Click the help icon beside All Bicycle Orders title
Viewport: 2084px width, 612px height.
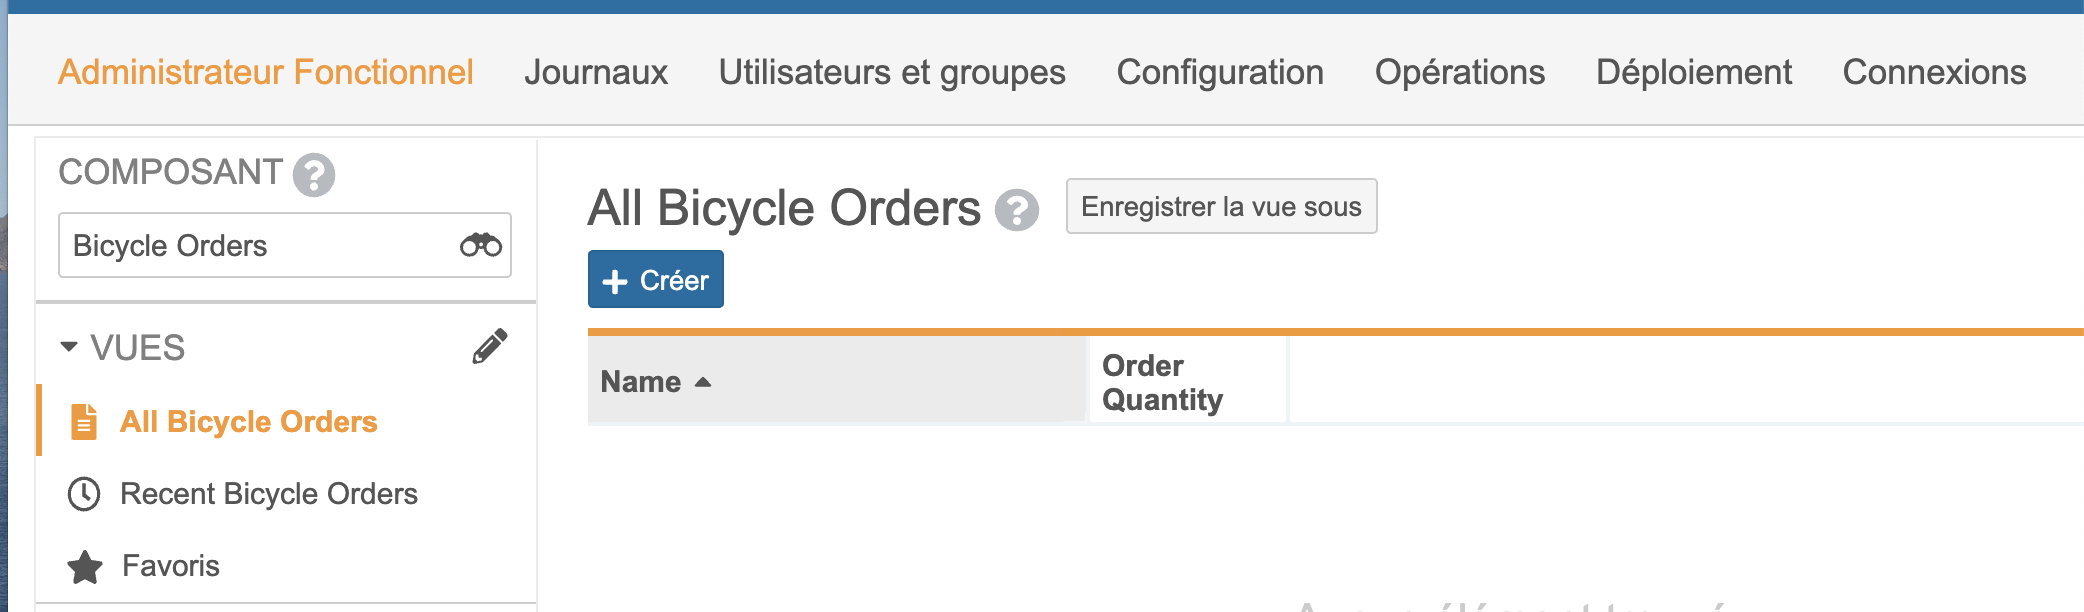(1016, 210)
